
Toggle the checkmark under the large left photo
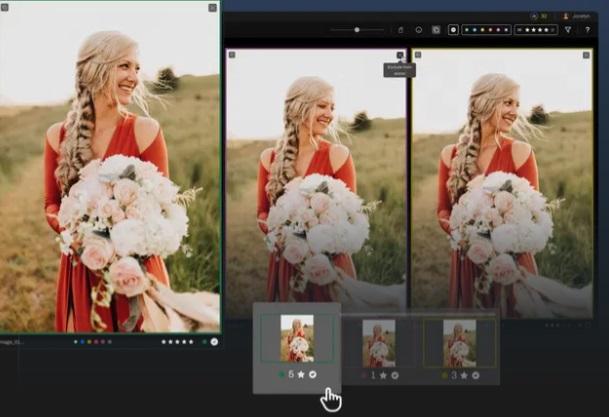click(214, 341)
